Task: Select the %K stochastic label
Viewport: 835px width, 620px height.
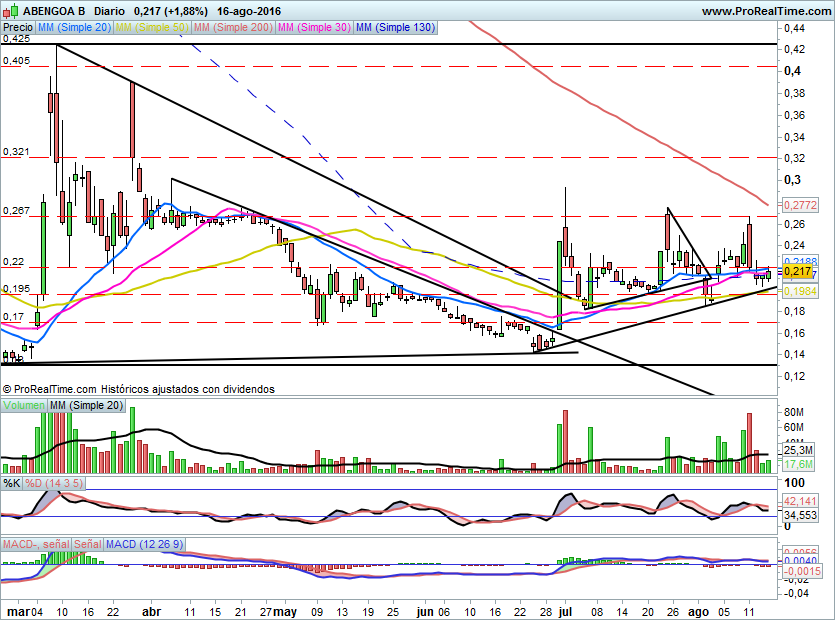Action: coord(12,483)
